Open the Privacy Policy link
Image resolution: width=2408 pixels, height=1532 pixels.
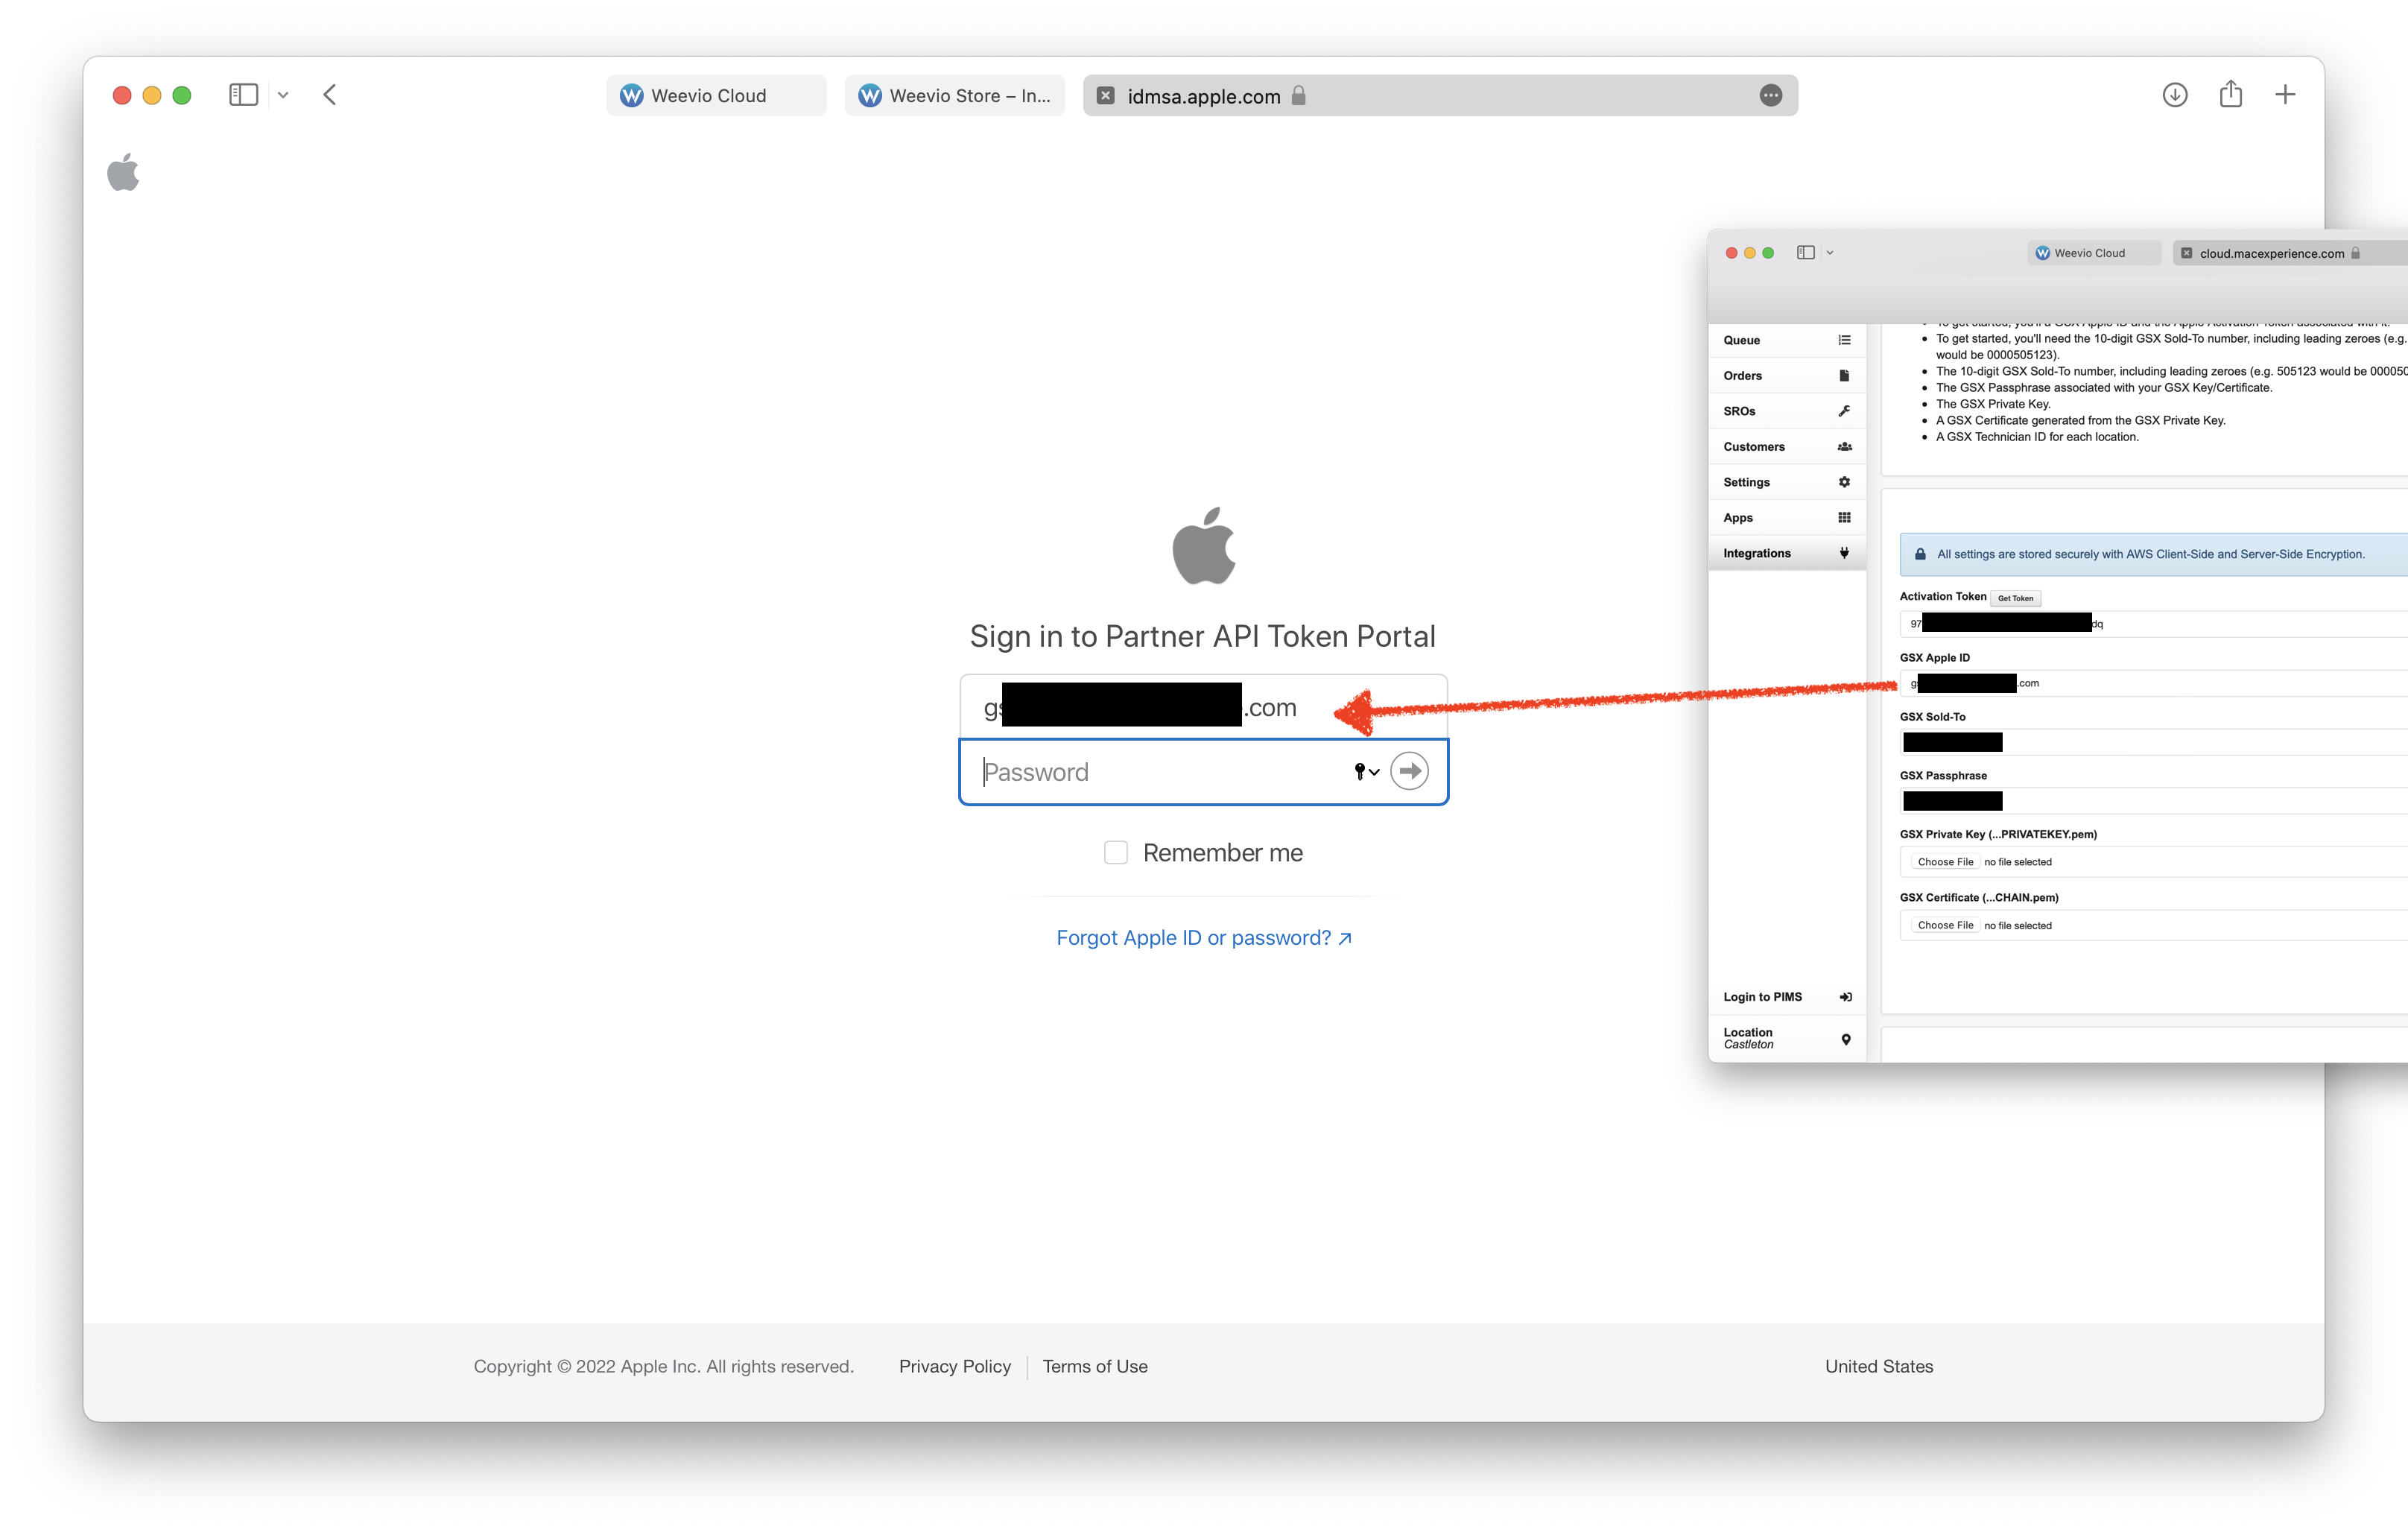[x=954, y=1366]
